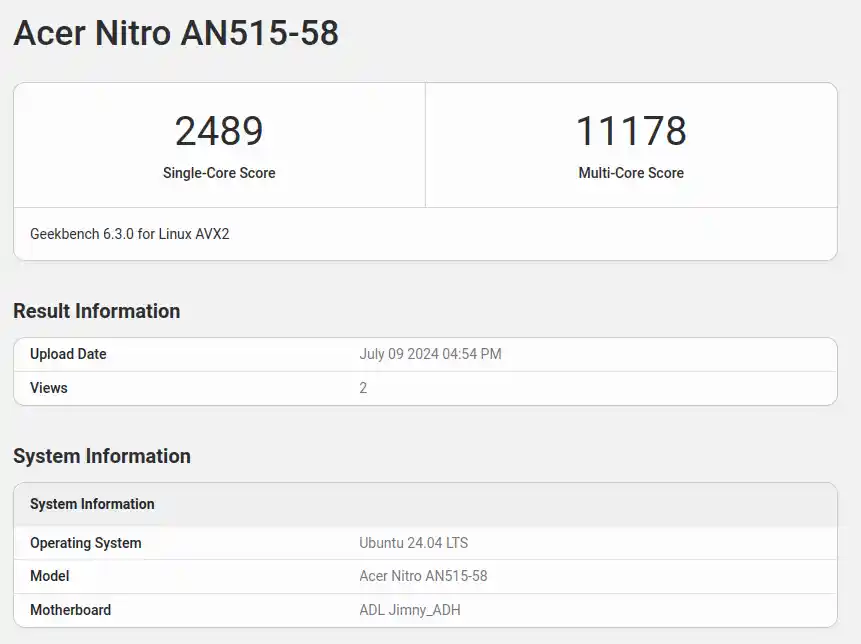The image size is (861, 644).
Task: Click the Operating System row label
Action: [x=86, y=543]
